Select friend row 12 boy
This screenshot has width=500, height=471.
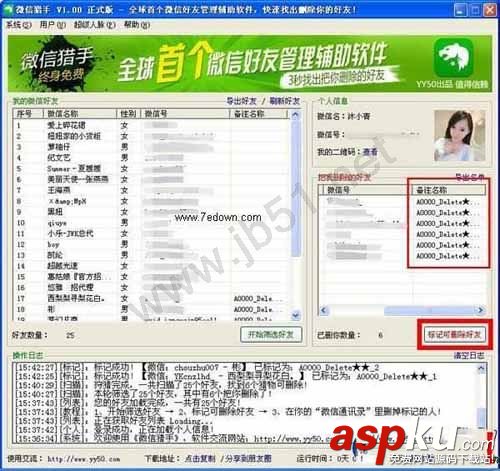pyautogui.click(x=152, y=244)
